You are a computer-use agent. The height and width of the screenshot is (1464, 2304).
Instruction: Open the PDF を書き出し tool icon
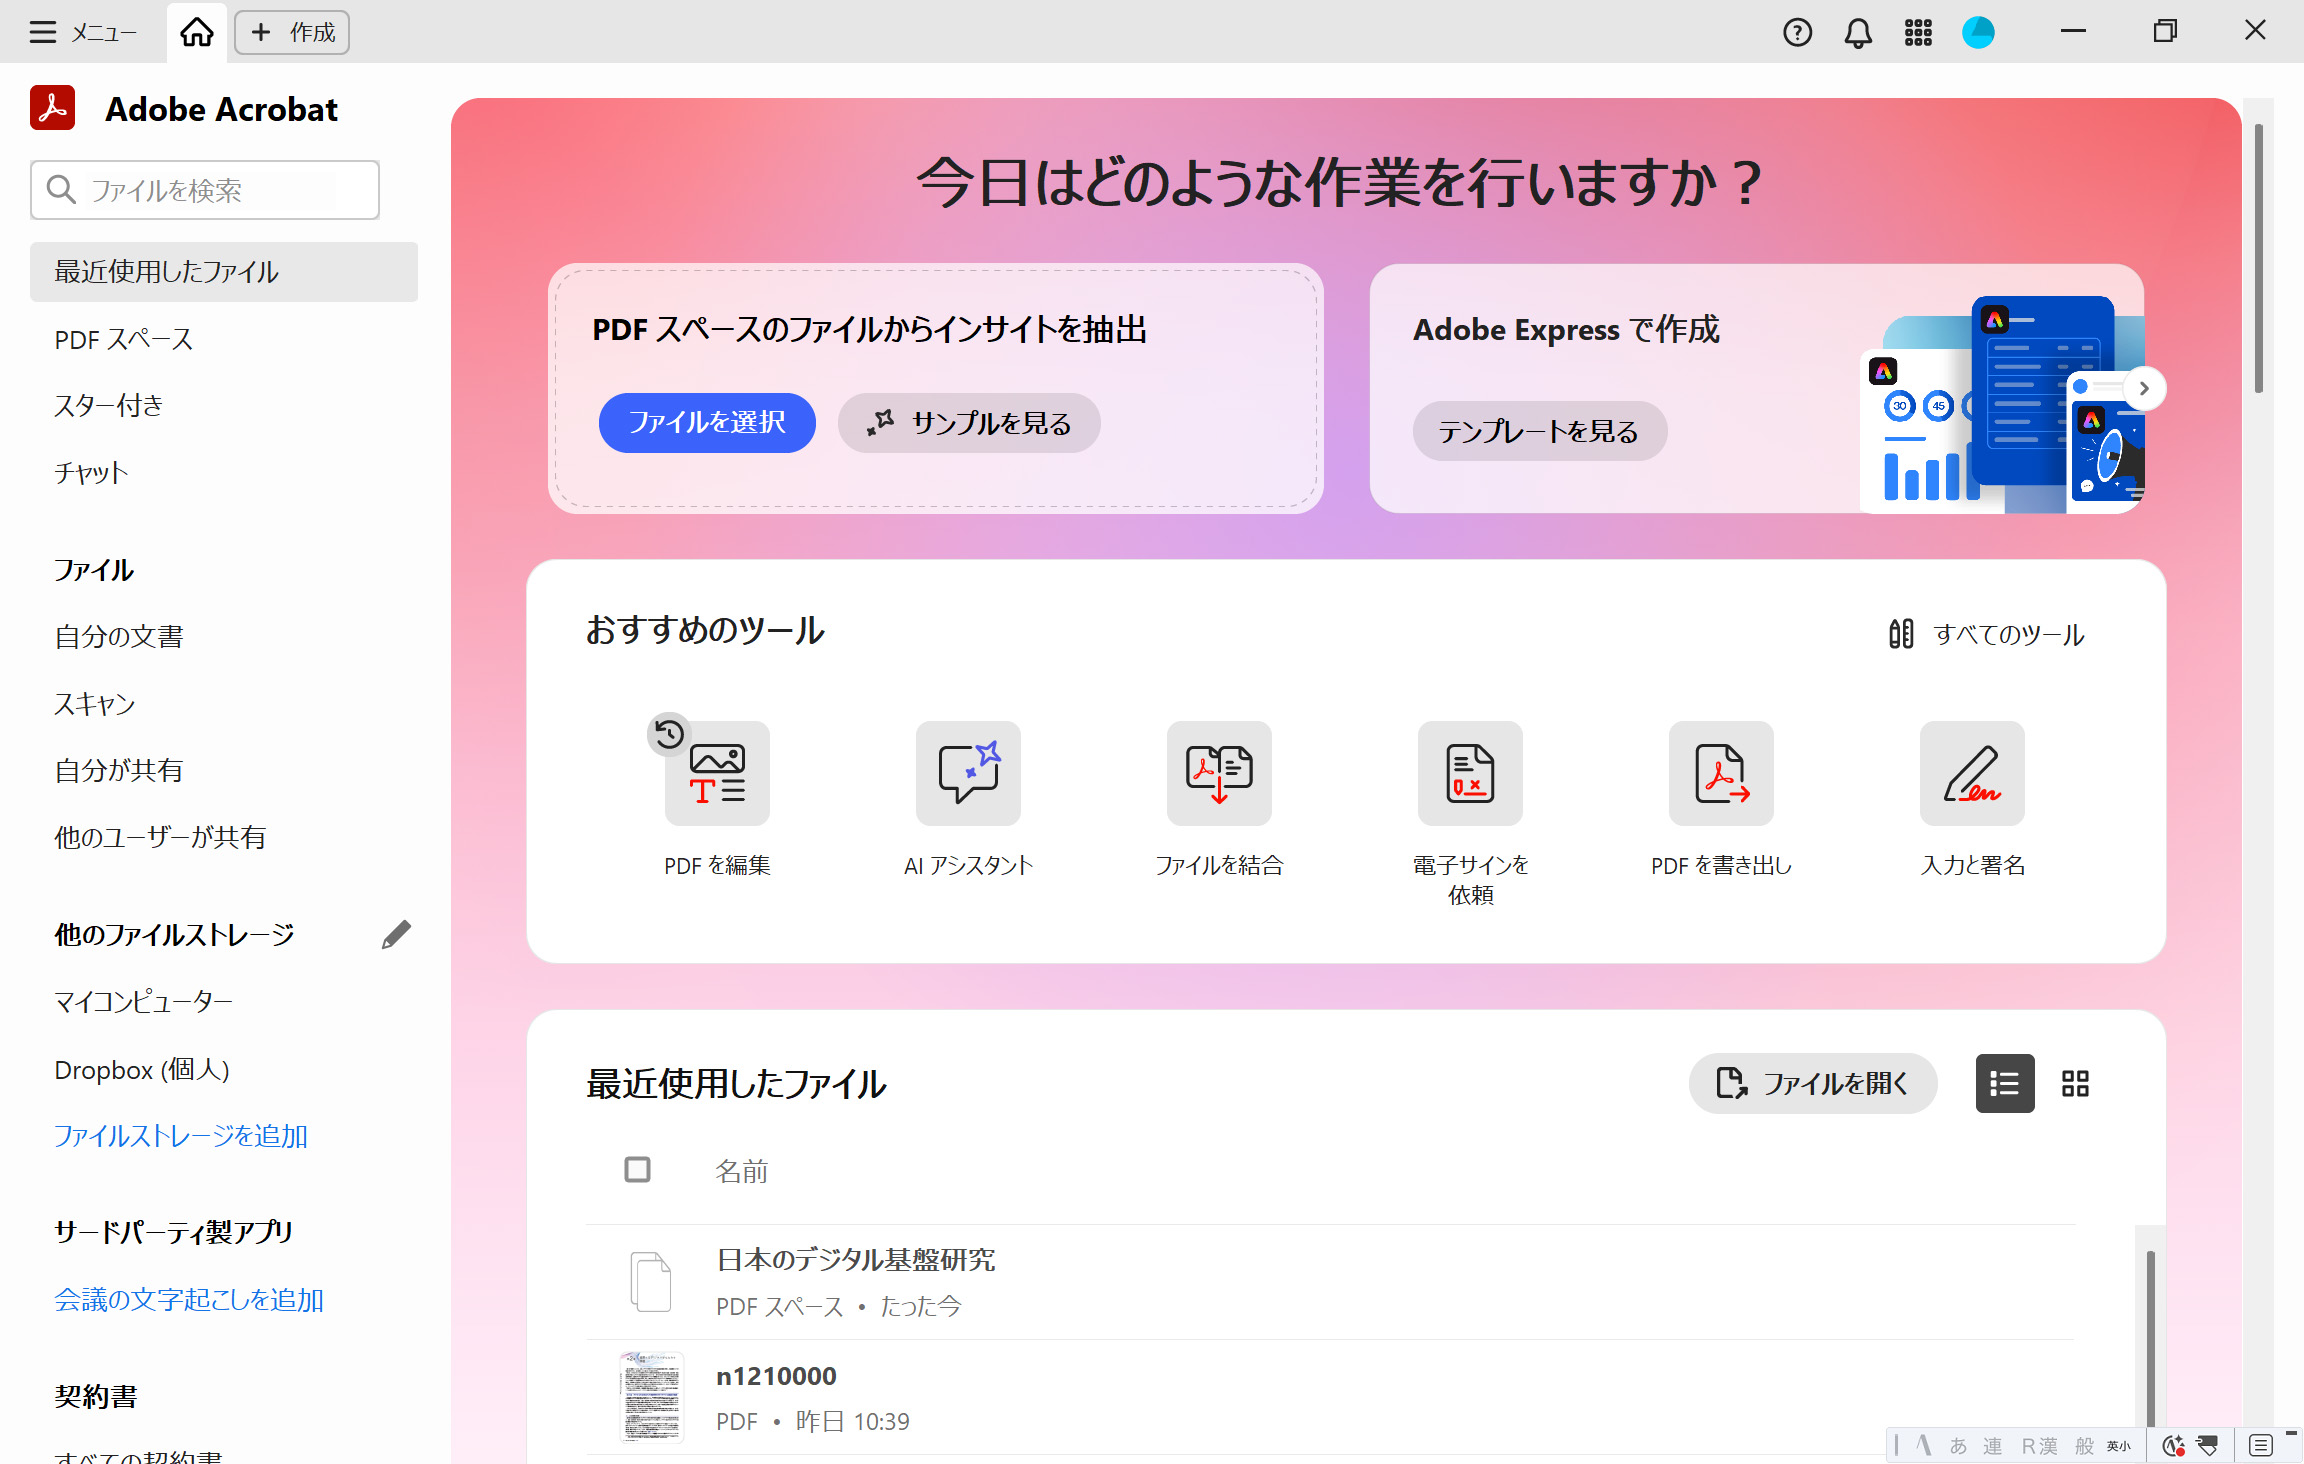coord(1721,774)
